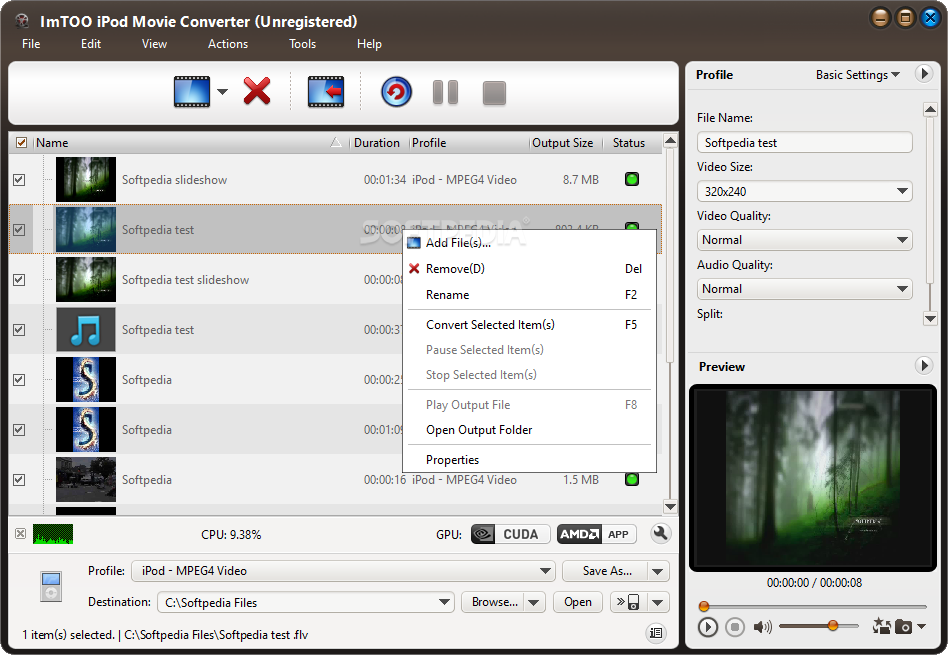Click the preview seek slider handle

click(x=704, y=606)
